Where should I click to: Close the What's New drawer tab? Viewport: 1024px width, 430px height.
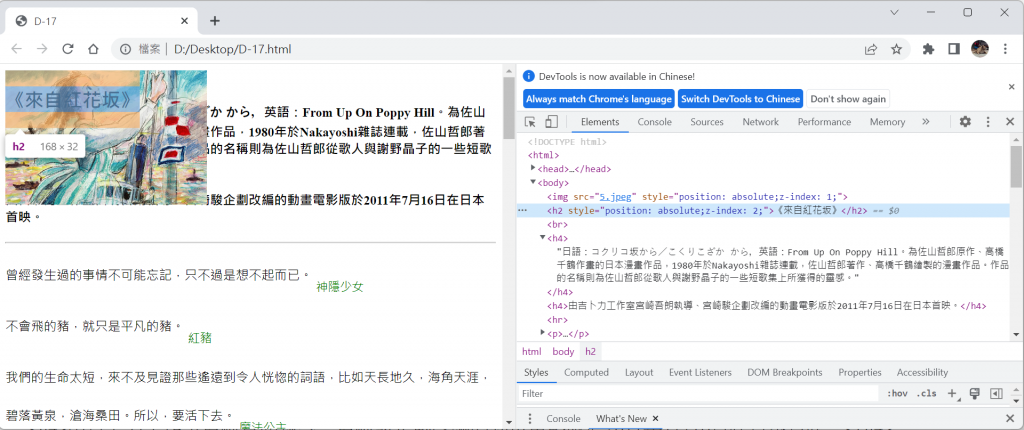point(656,418)
